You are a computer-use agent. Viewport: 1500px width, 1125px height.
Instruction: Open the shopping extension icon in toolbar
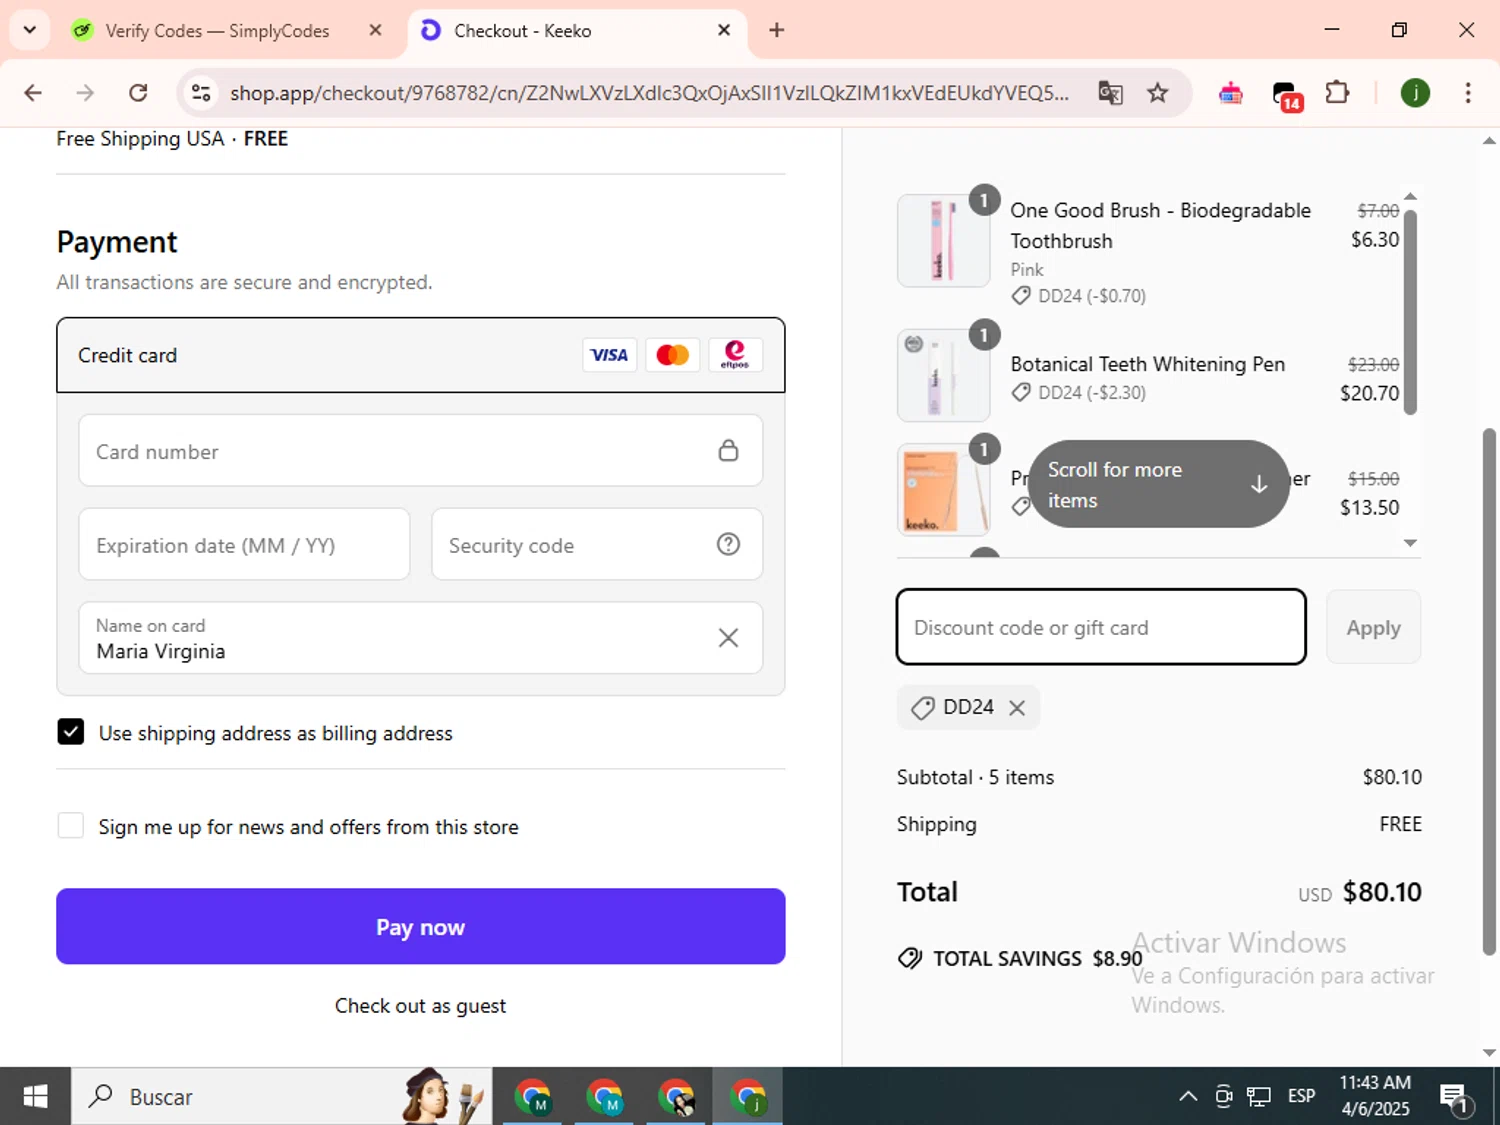(1230, 94)
